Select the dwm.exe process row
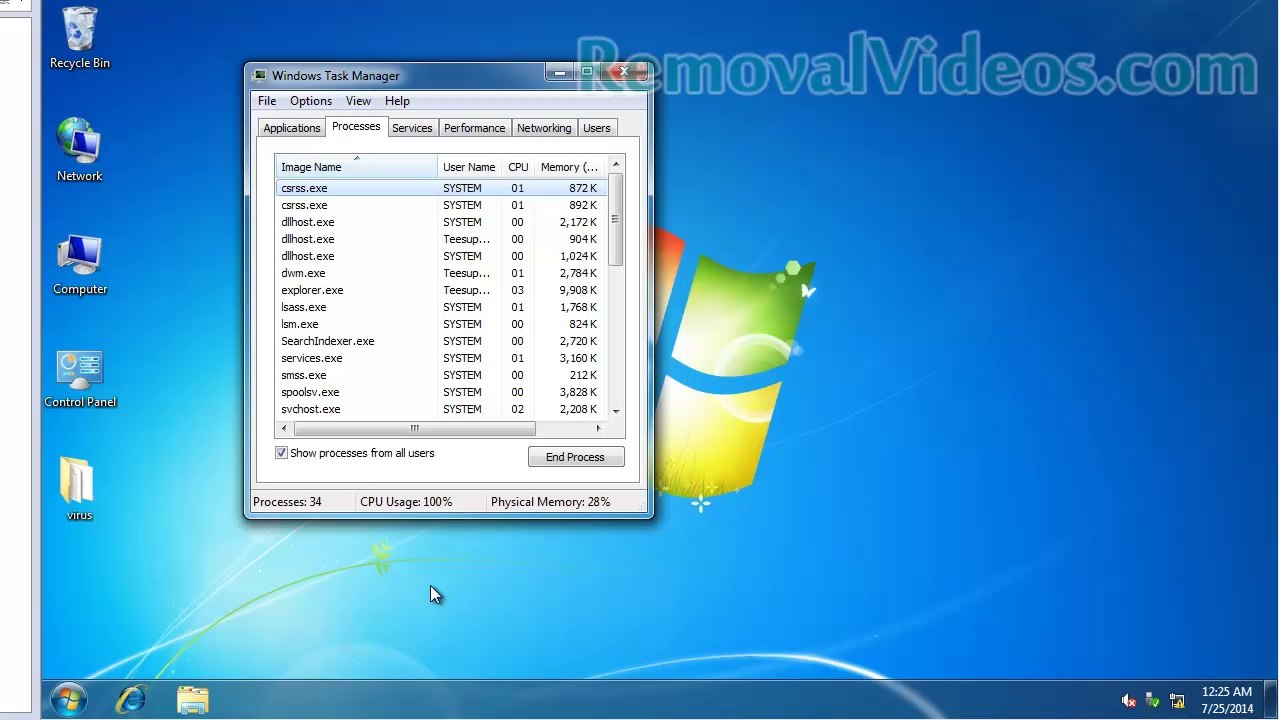 pos(440,273)
